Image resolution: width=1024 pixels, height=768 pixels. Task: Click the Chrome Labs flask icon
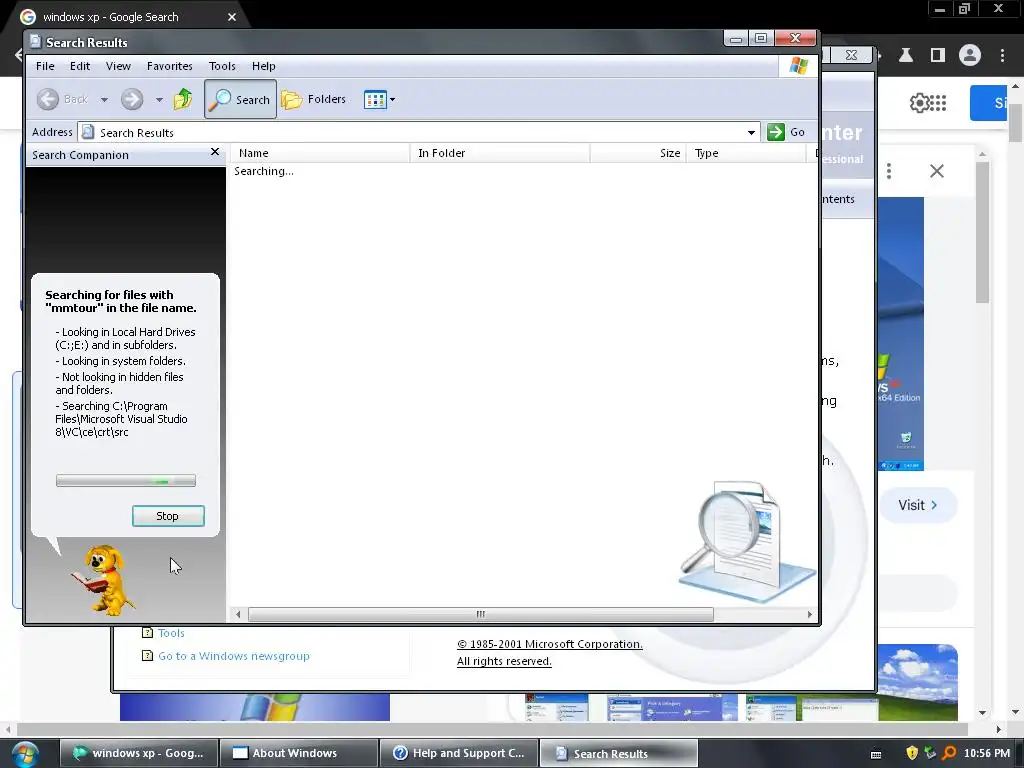906,56
